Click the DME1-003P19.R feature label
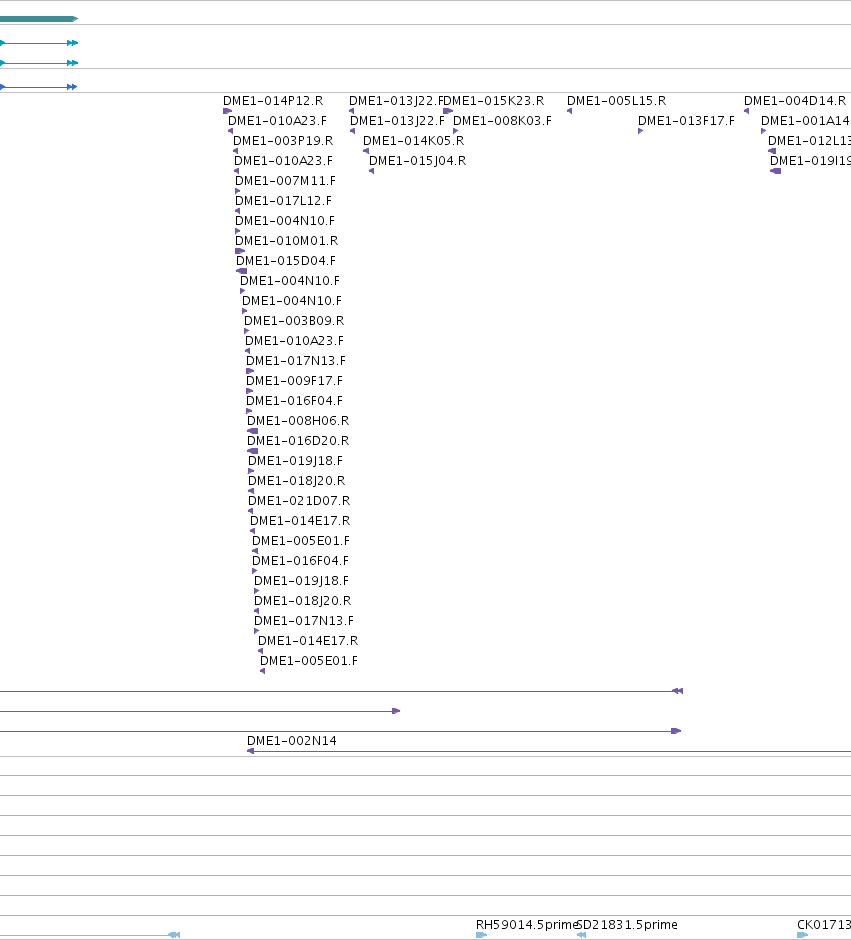Image resolution: width=851 pixels, height=940 pixels. pos(283,141)
